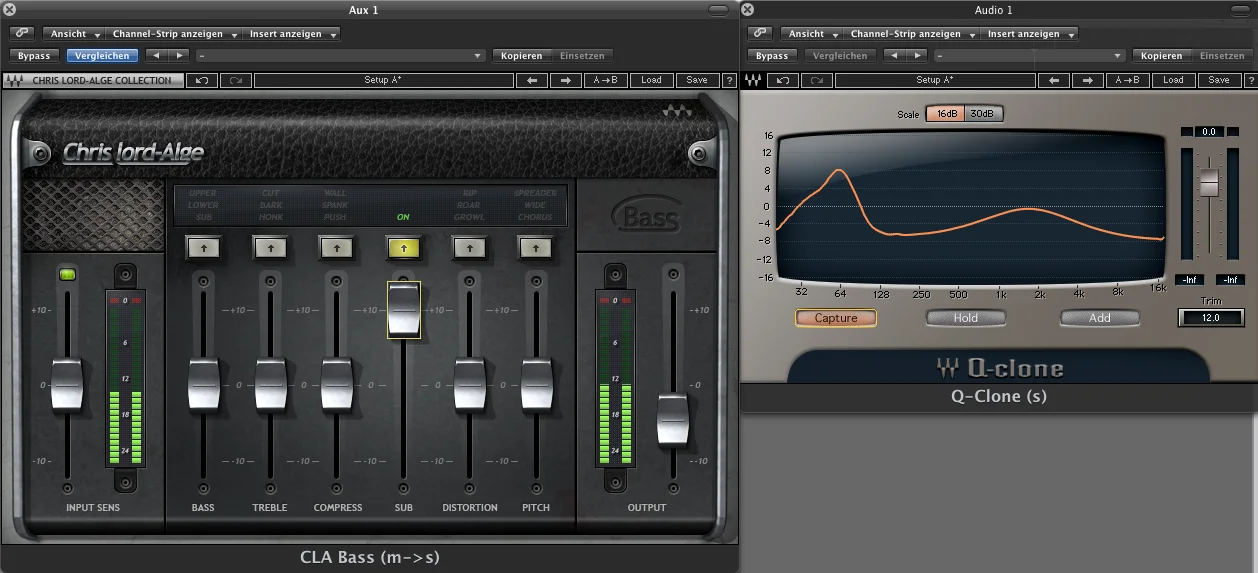
Task: Select next setting arrow in Aux 1 header
Action: pos(178,56)
